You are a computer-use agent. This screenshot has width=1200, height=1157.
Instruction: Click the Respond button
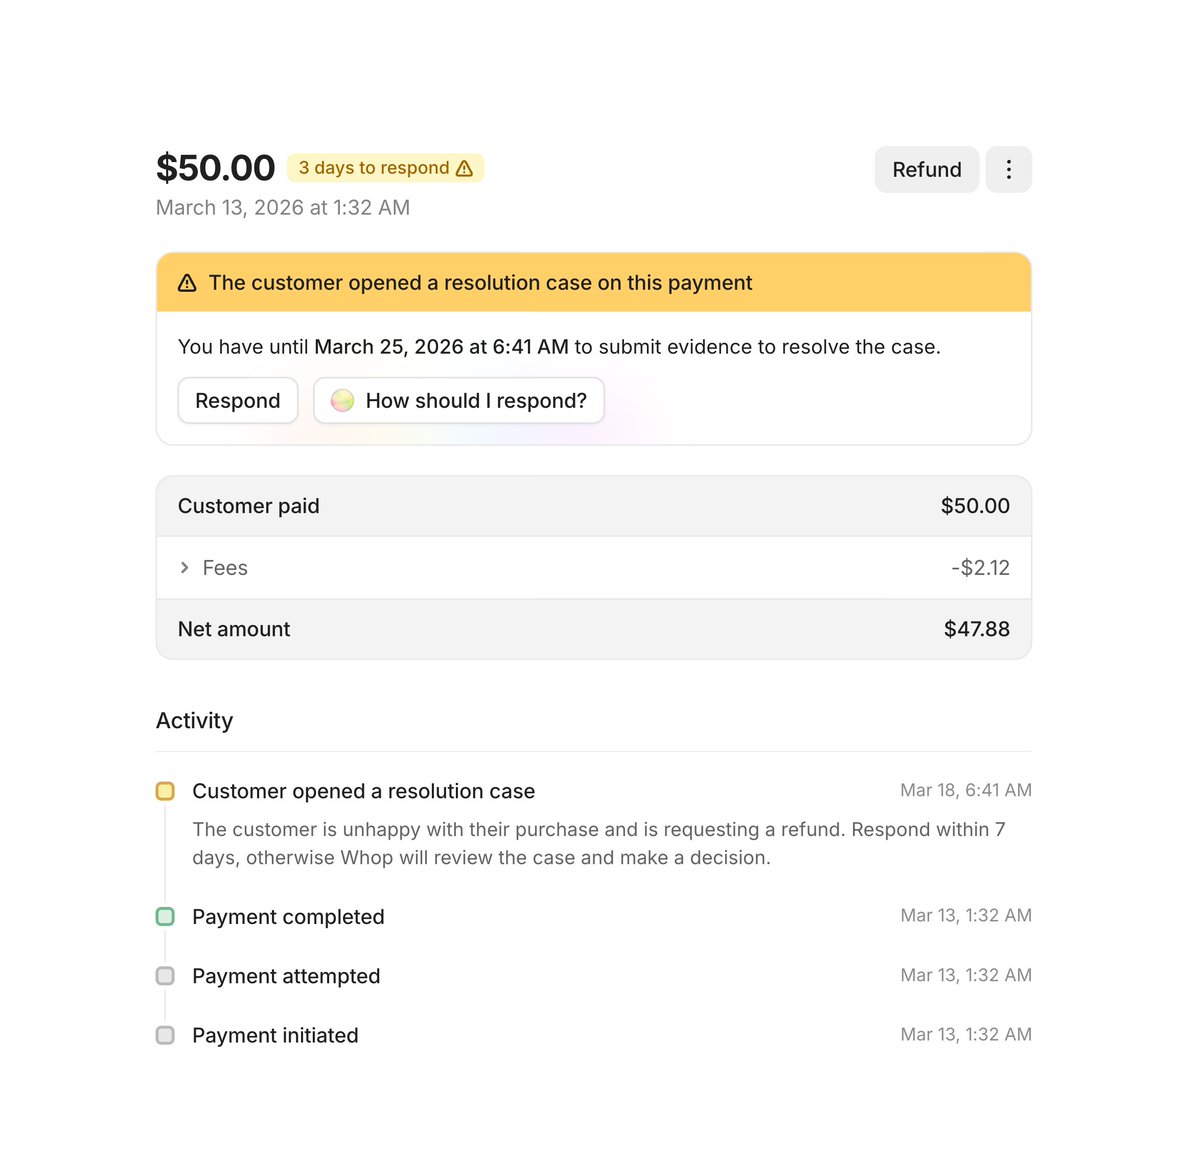point(238,400)
